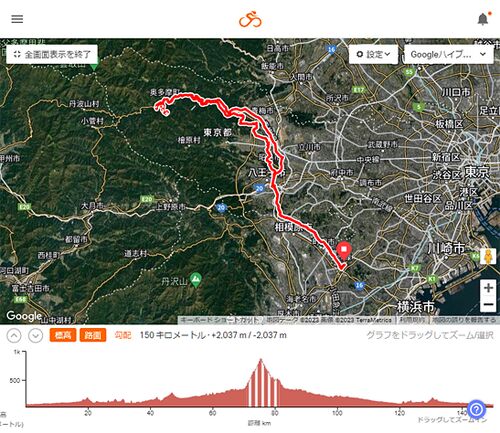
Task: Expand graph with the up chevron
Action: click(x=14, y=335)
